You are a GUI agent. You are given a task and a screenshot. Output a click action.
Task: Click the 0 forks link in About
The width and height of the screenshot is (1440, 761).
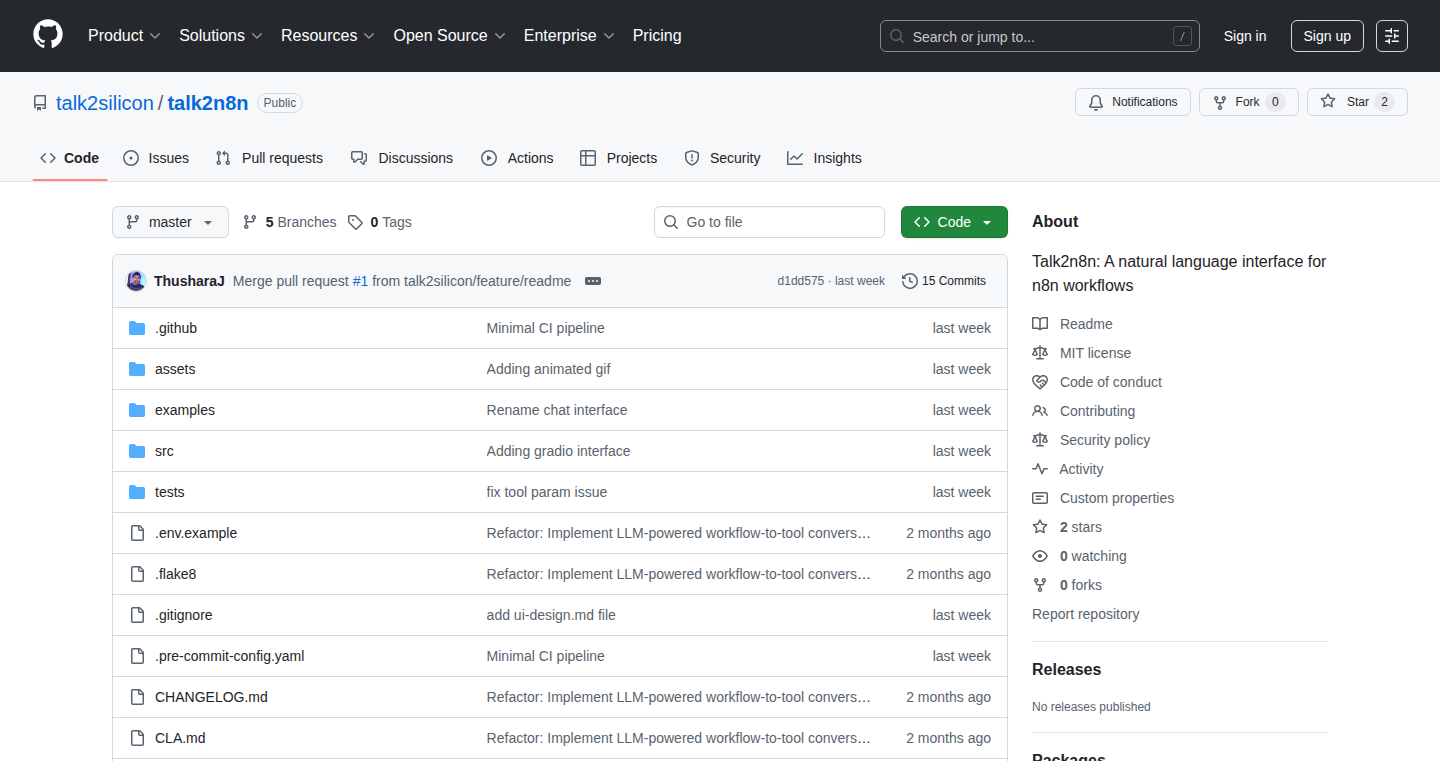coord(1081,585)
